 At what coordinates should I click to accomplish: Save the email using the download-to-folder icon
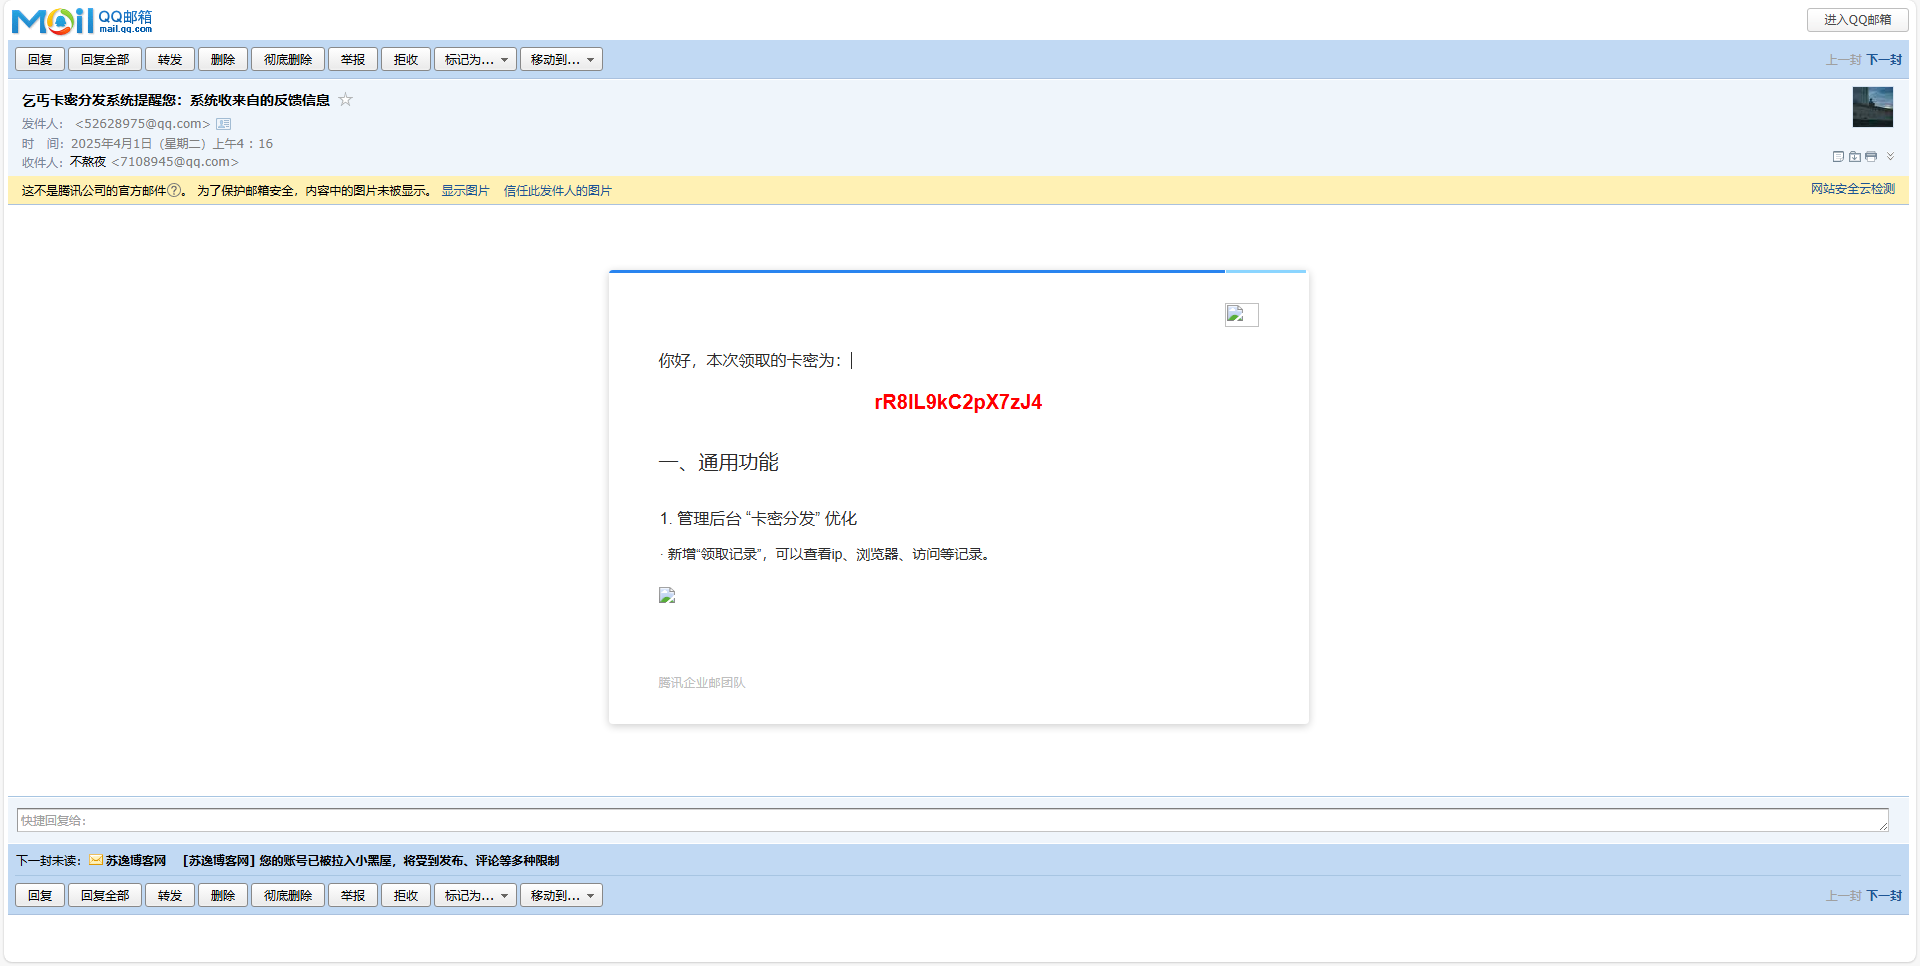(x=1855, y=156)
